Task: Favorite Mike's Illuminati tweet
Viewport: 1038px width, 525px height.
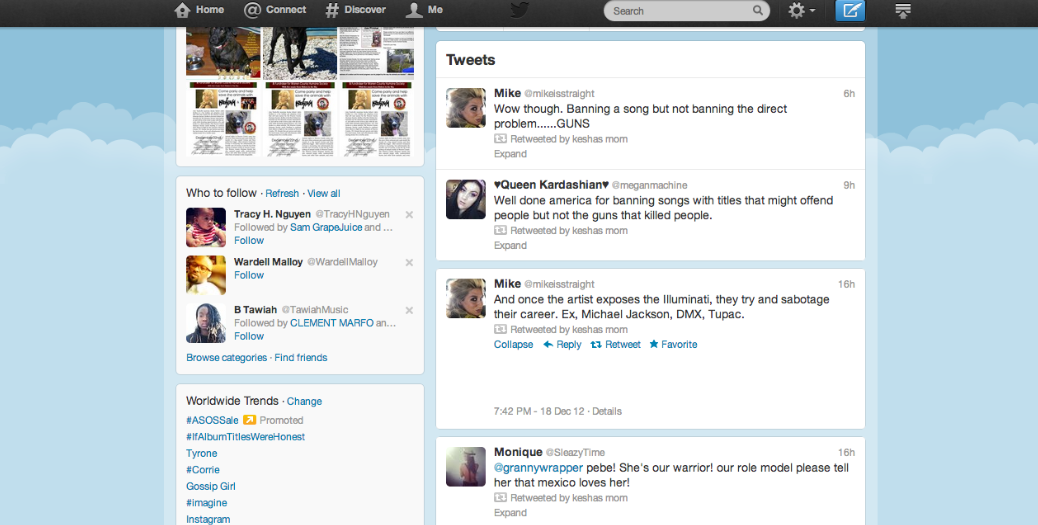Action: pyautogui.click(x=673, y=344)
